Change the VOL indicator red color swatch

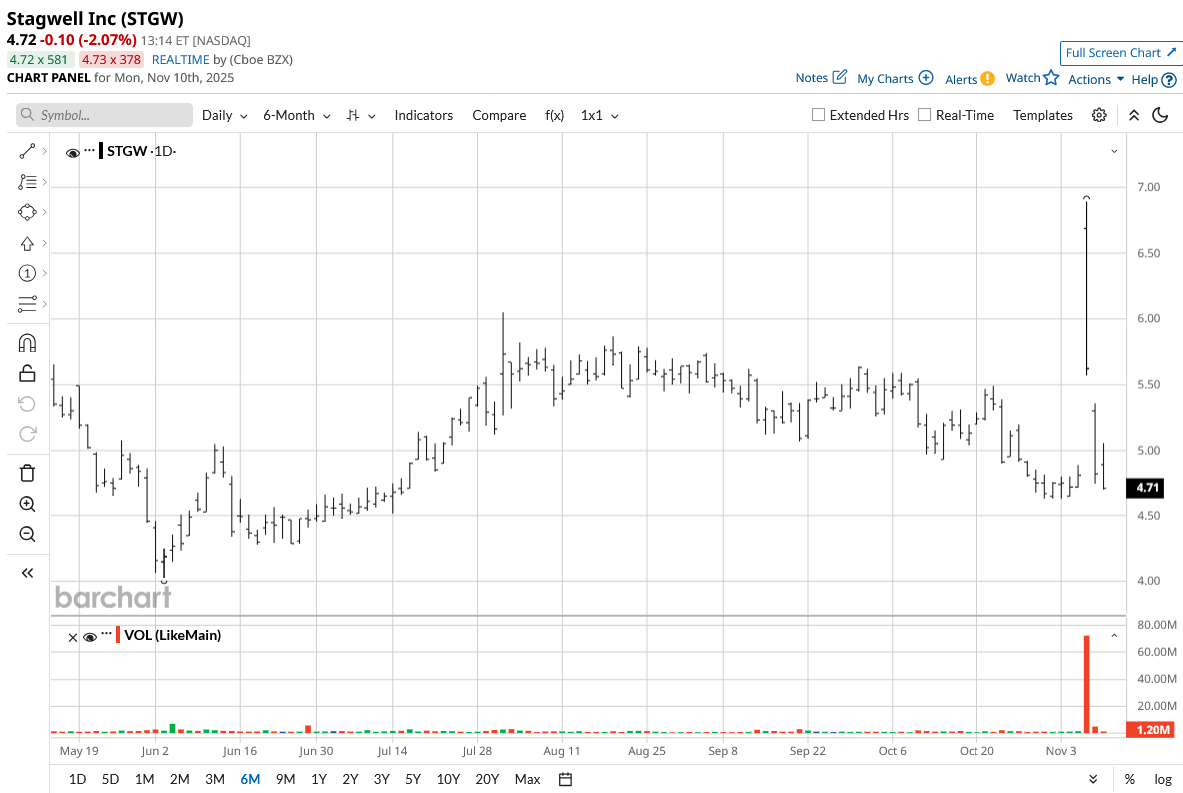point(118,635)
